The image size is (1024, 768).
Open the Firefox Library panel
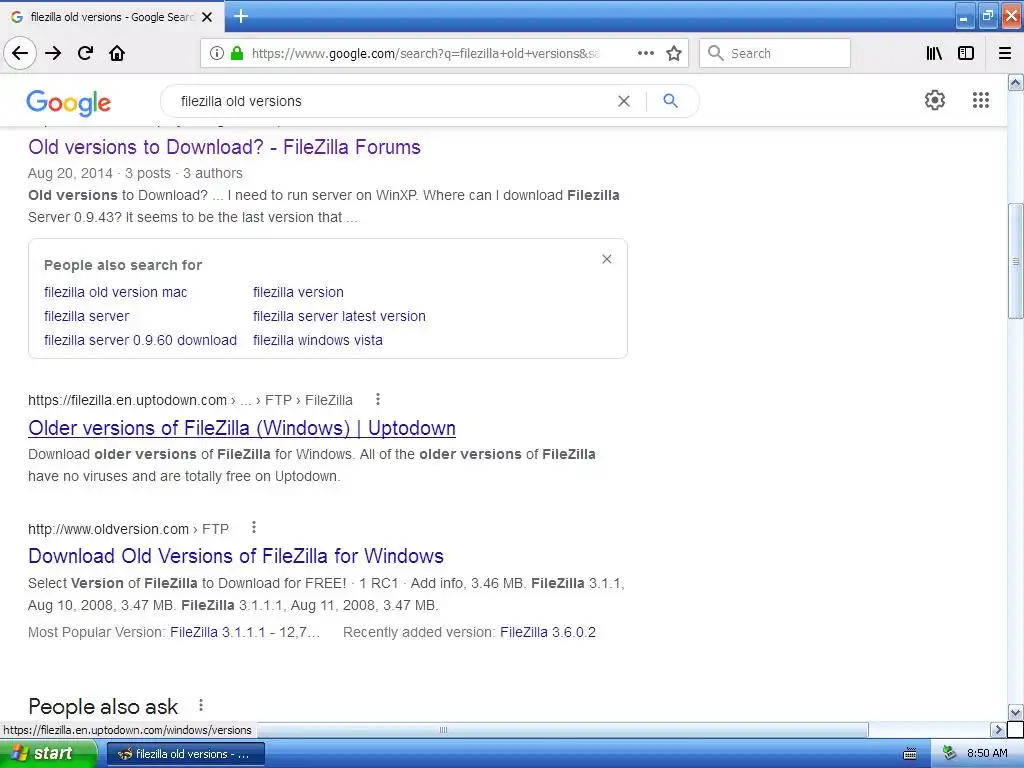(935, 54)
